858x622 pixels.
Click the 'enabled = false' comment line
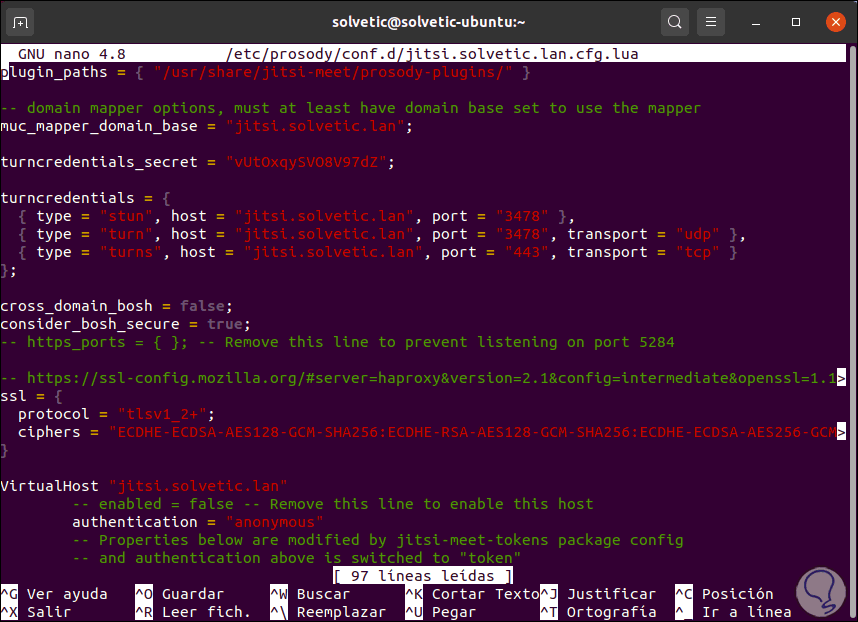[x=333, y=504]
